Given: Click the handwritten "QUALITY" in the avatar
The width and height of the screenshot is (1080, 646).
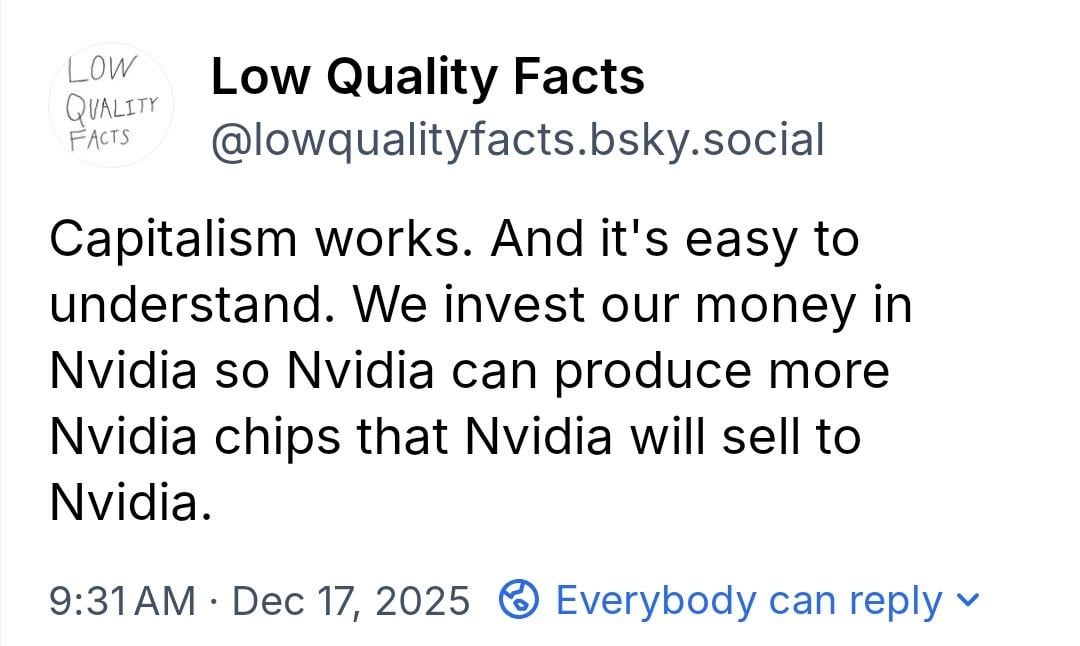Looking at the screenshot, I should (x=111, y=104).
